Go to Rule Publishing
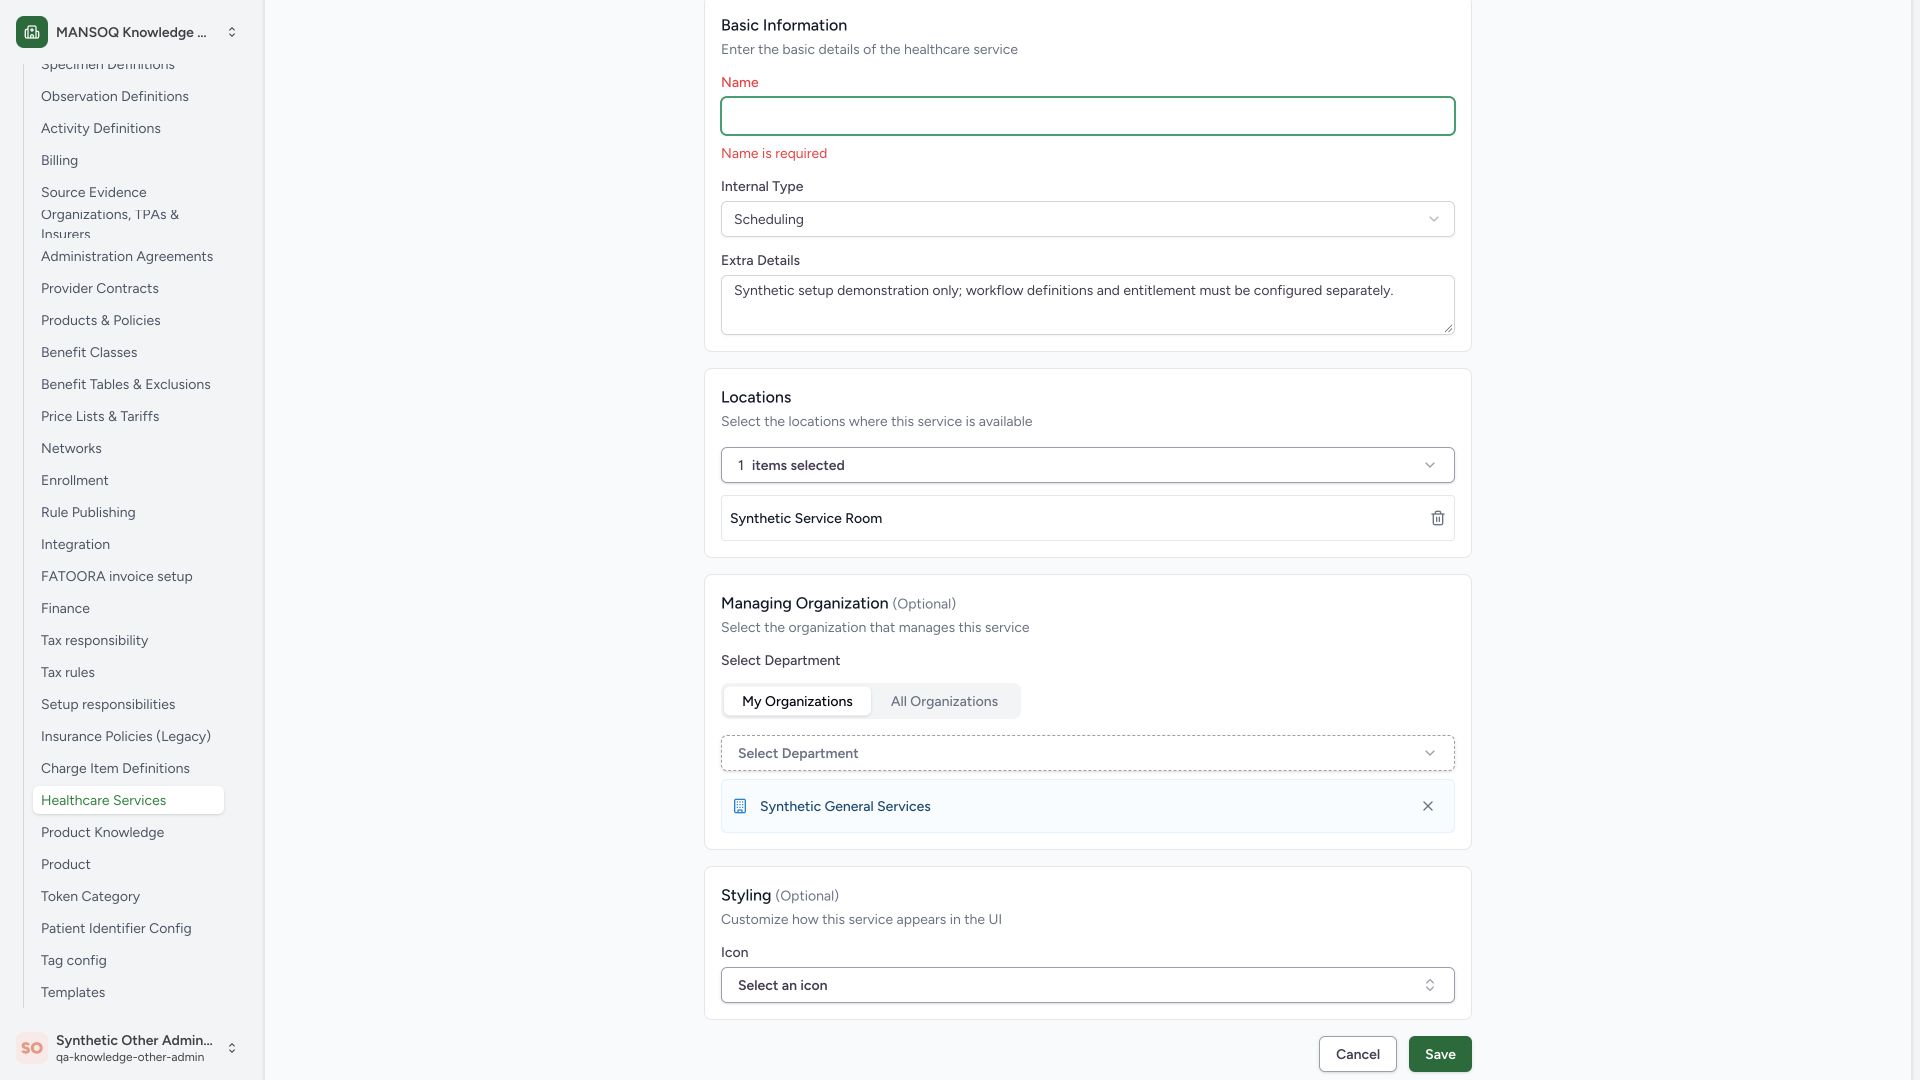Image resolution: width=1920 pixels, height=1080 pixels. coord(128,512)
